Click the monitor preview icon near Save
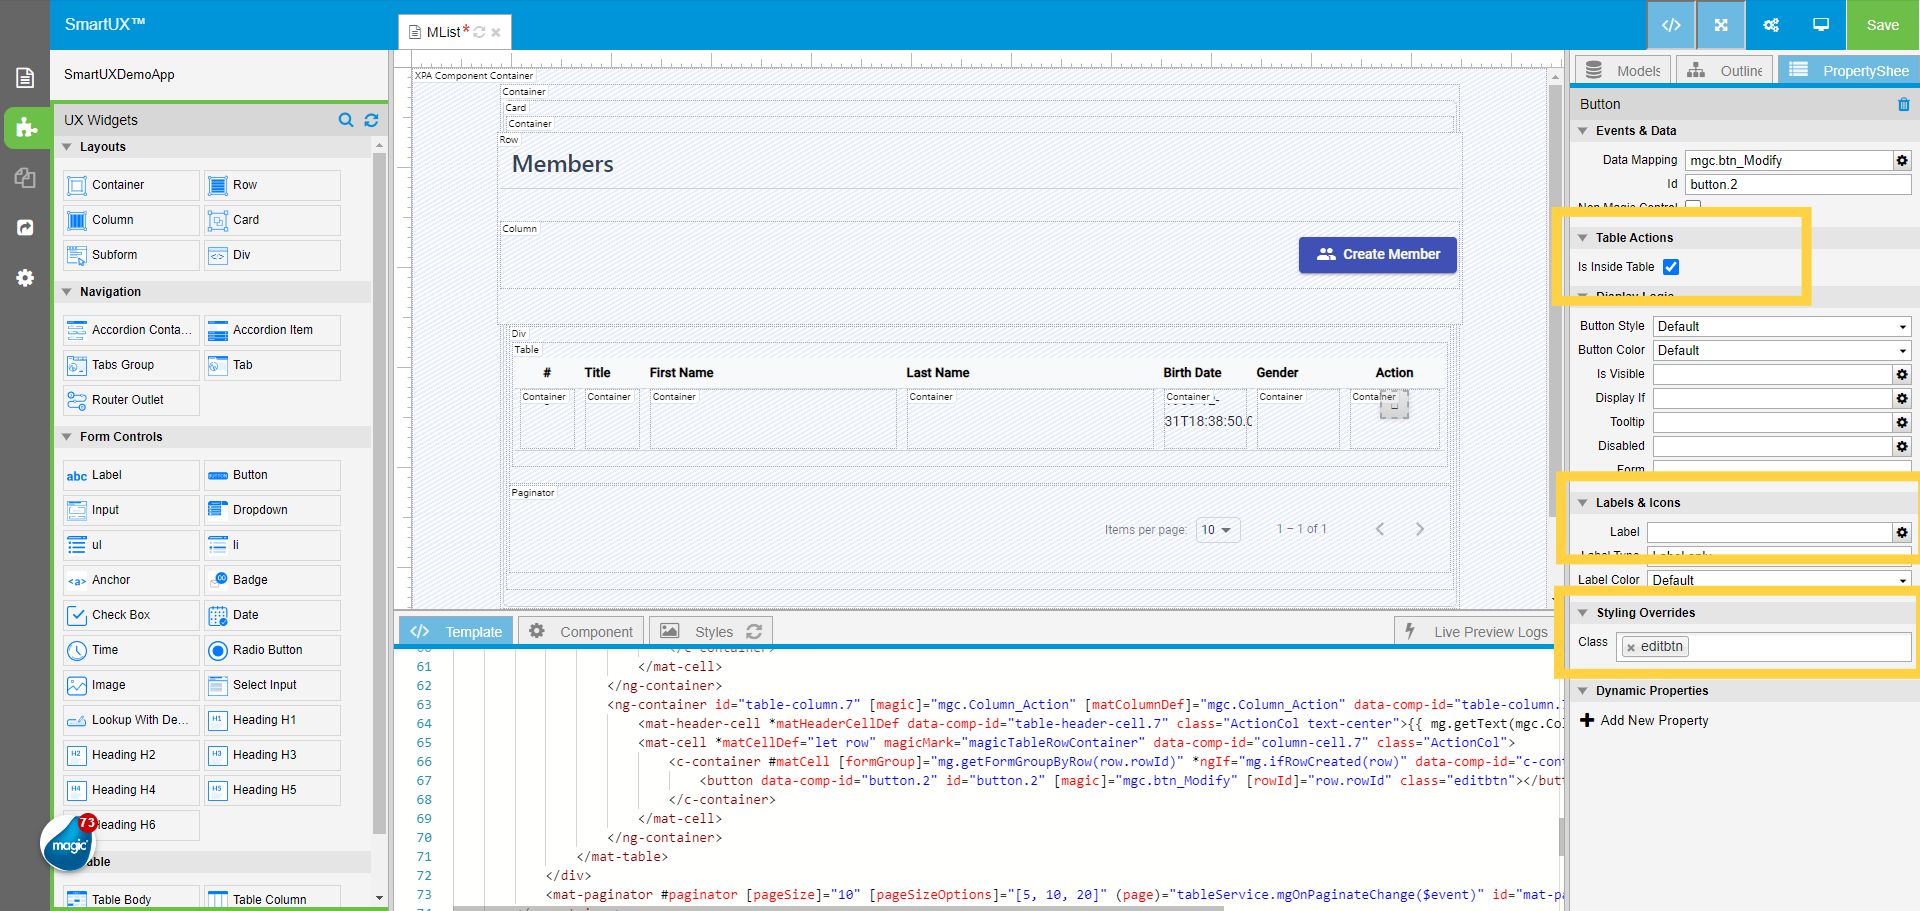1920x911 pixels. pyautogui.click(x=1820, y=25)
